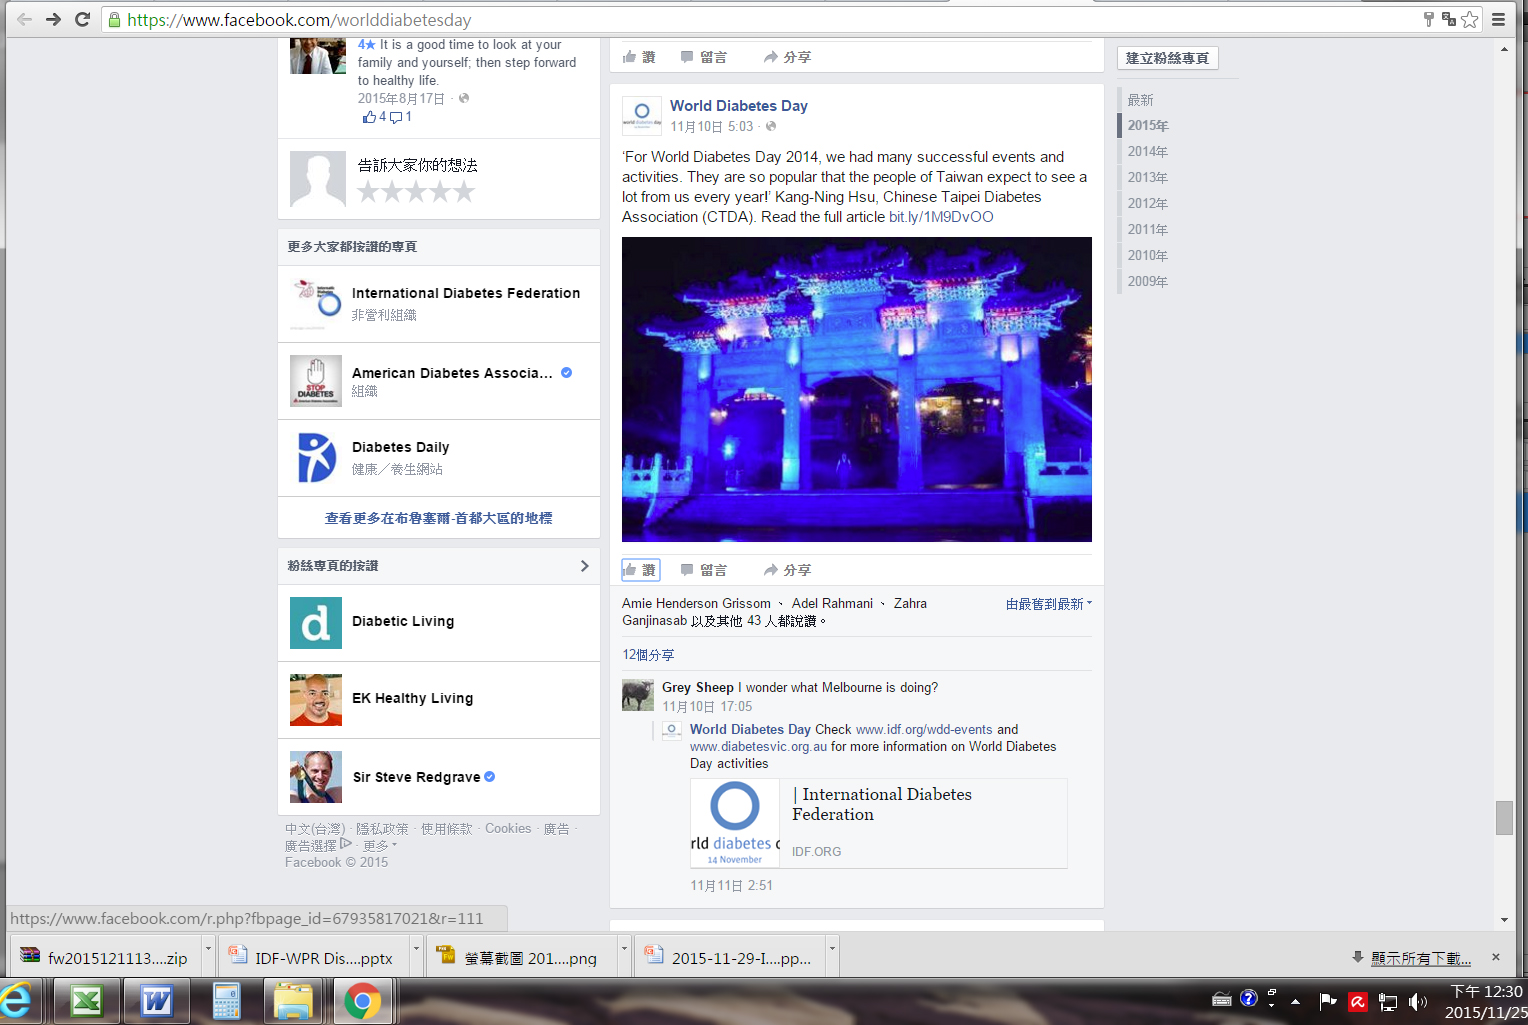Viewport: 1528px width, 1025px height.
Task: Open Diabetic Living page
Action: pos(403,621)
